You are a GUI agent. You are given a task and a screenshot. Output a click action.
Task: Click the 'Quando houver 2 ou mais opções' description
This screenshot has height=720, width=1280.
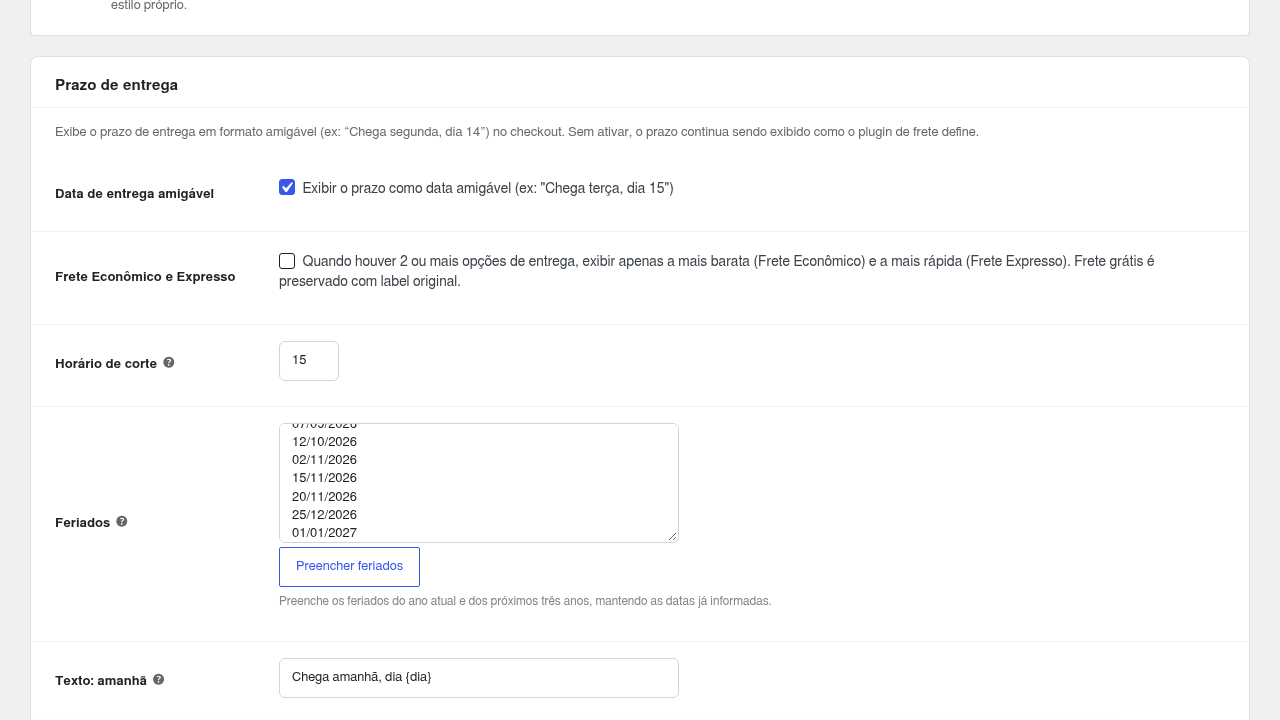(x=717, y=271)
